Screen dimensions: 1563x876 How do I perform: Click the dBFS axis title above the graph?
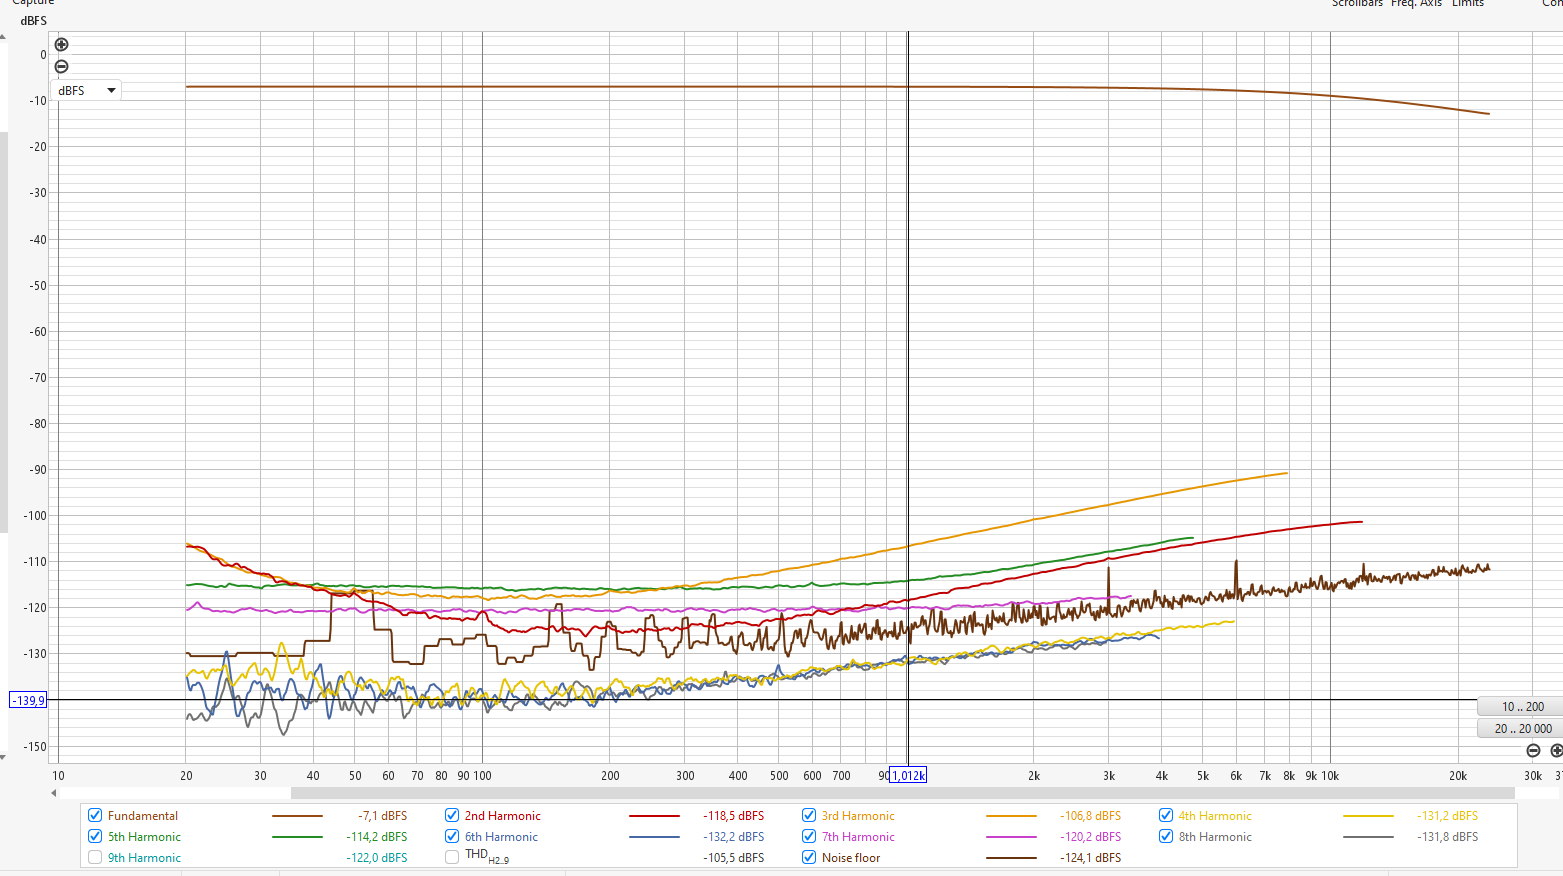point(33,20)
